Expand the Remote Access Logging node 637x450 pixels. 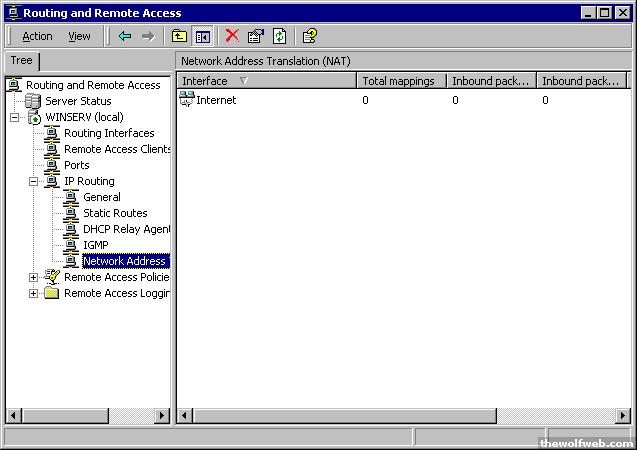[33, 293]
